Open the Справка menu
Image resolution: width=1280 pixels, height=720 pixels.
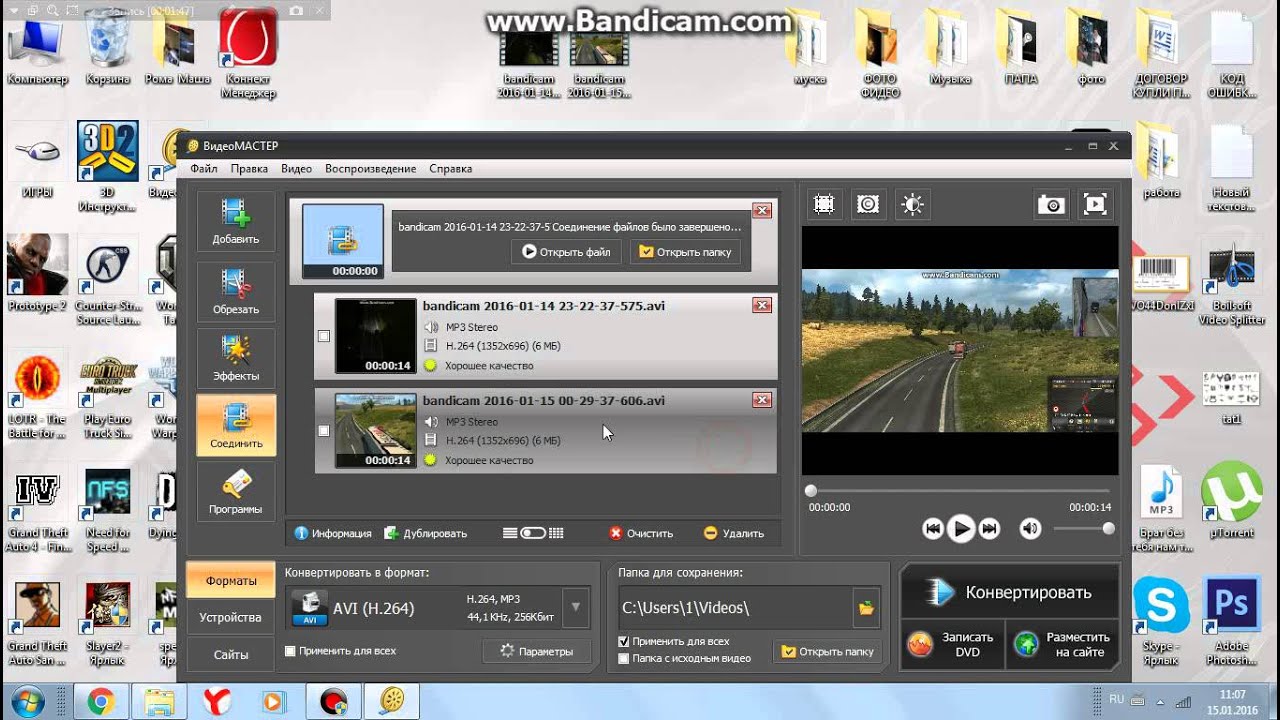(450, 169)
